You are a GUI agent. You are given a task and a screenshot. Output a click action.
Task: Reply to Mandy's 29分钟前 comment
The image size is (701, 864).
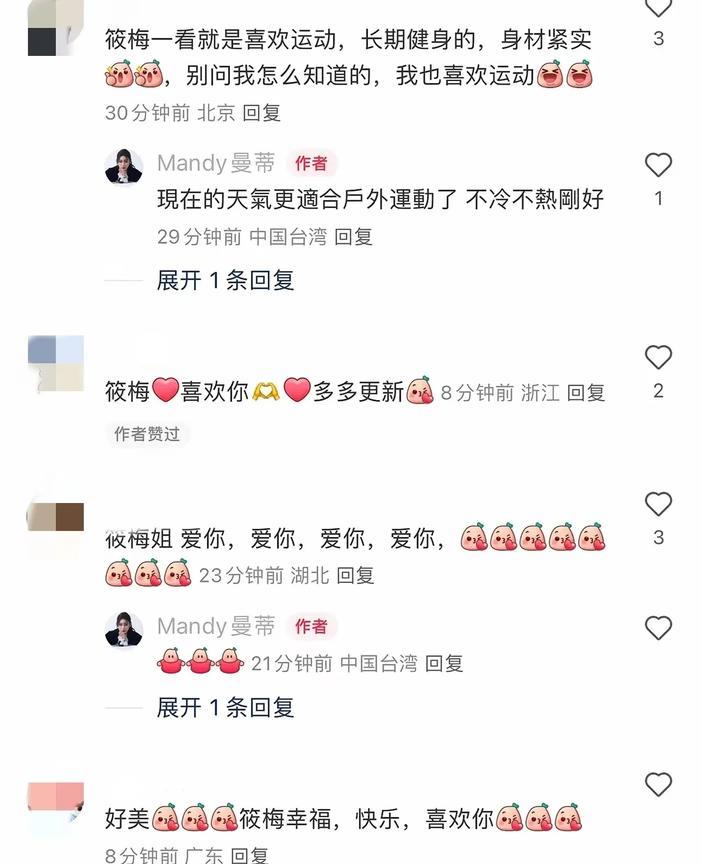(x=353, y=237)
